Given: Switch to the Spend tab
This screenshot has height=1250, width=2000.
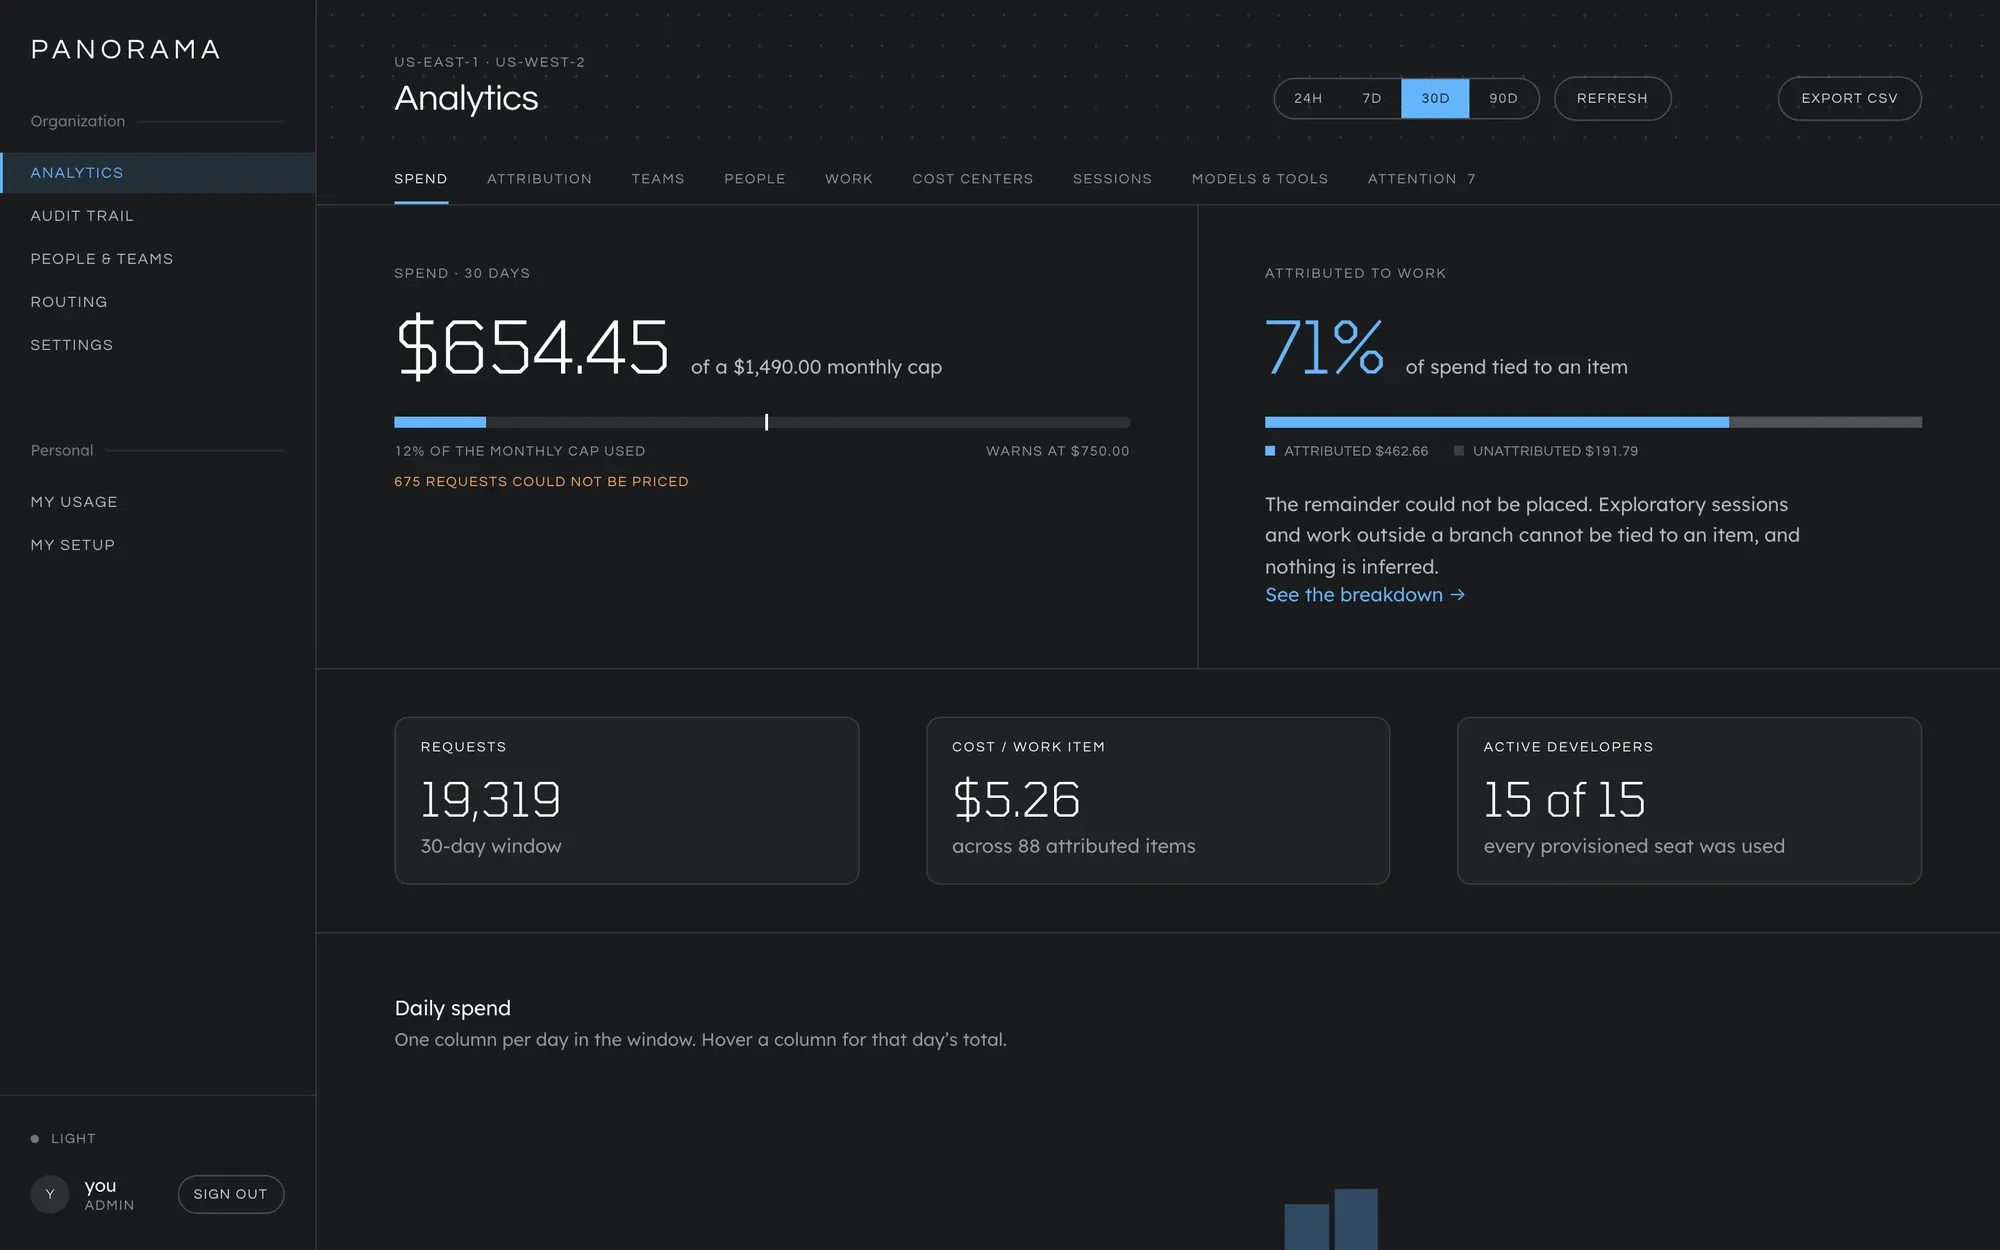Looking at the screenshot, I should 421,179.
